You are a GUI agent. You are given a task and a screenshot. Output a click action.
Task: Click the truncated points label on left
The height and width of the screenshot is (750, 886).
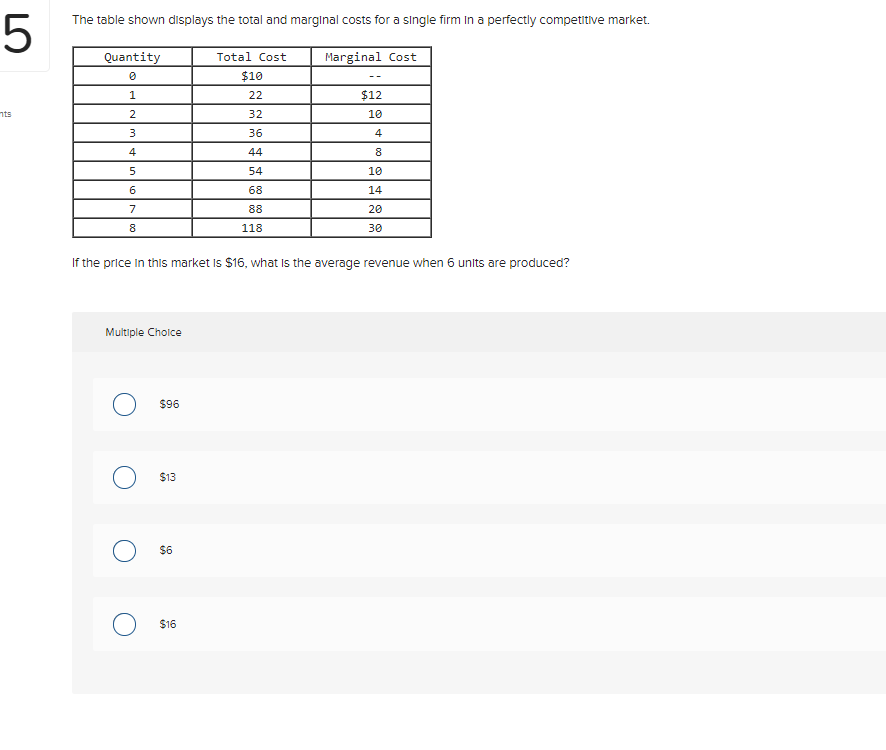[4, 114]
